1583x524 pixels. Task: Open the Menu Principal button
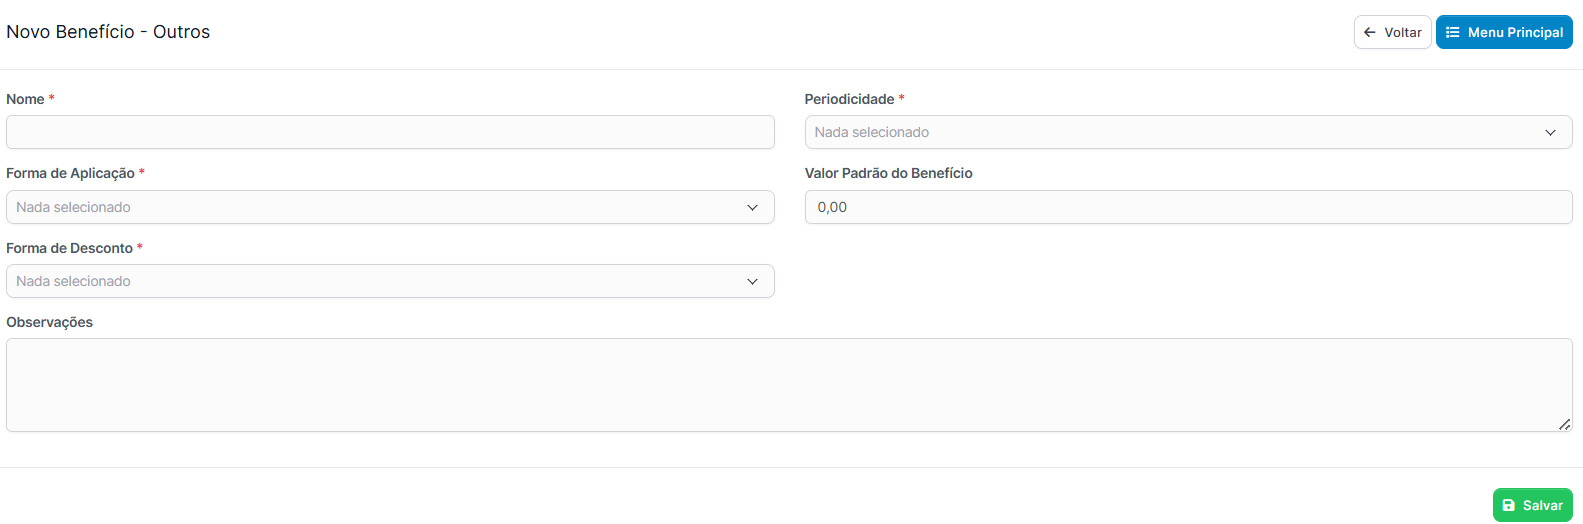pos(1504,32)
